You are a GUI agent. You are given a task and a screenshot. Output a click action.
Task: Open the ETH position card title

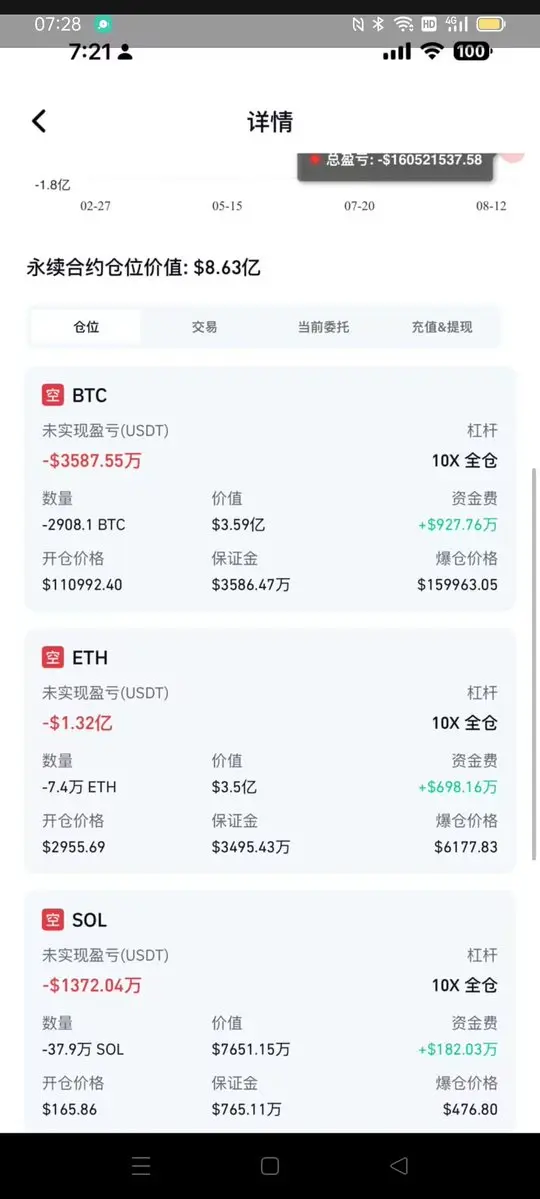pyautogui.click(x=89, y=658)
